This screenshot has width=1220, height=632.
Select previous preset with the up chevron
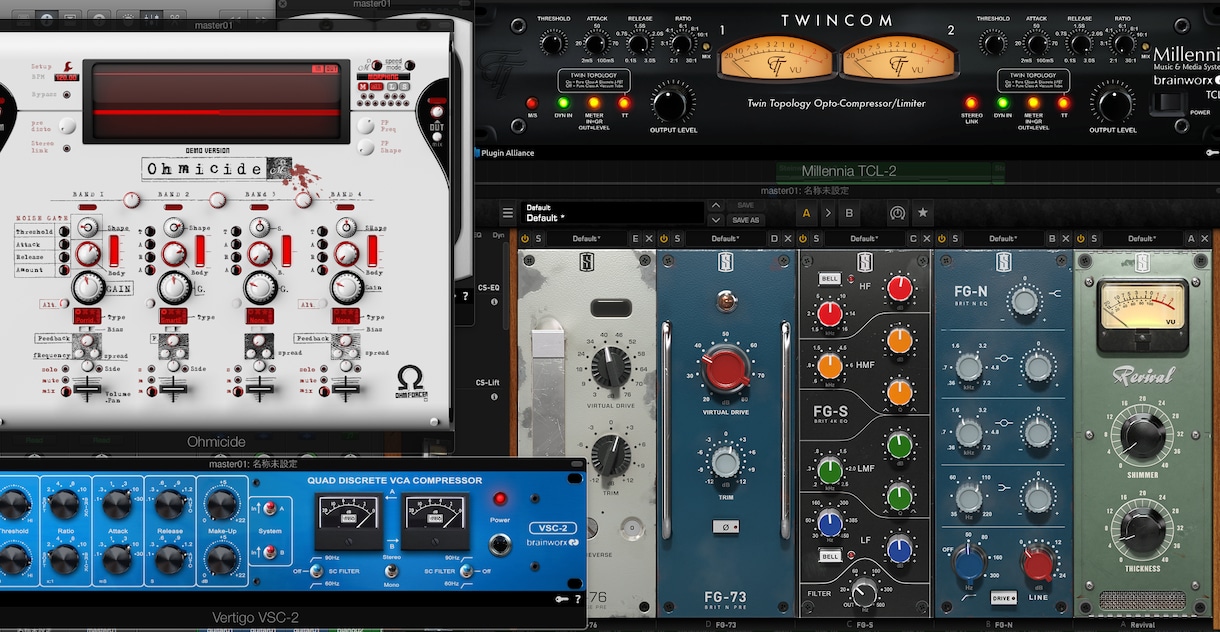click(x=715, y=206)
